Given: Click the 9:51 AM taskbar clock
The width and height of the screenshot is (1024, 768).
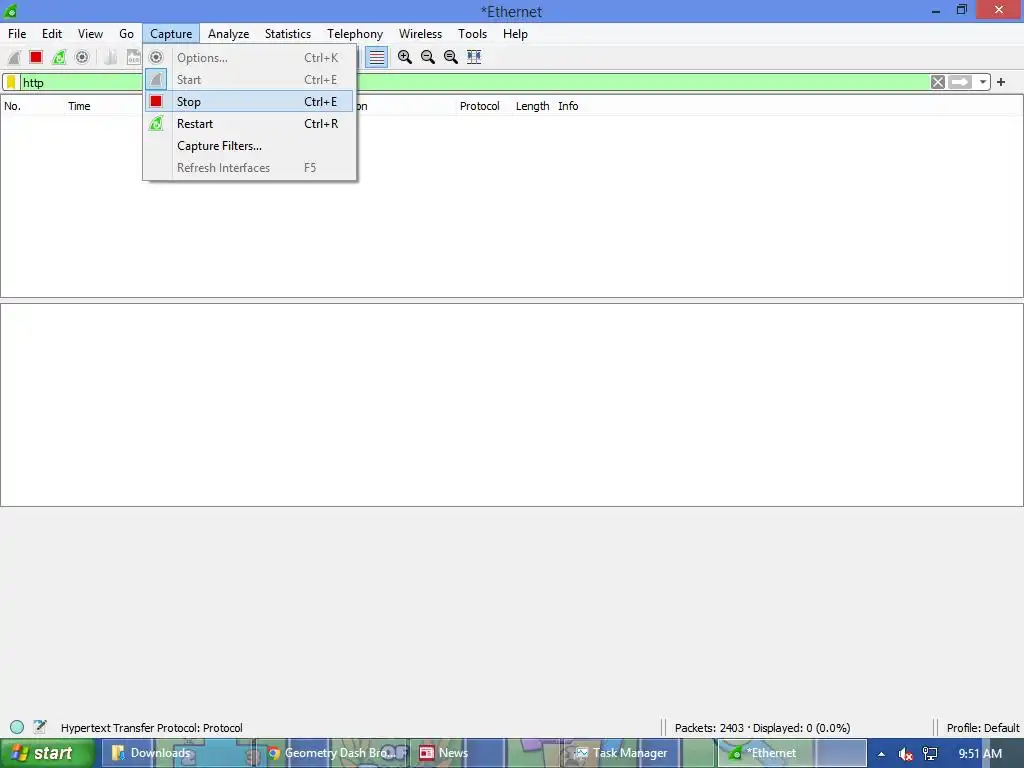Looking at the screenshot, I should [x=980, y=754].
